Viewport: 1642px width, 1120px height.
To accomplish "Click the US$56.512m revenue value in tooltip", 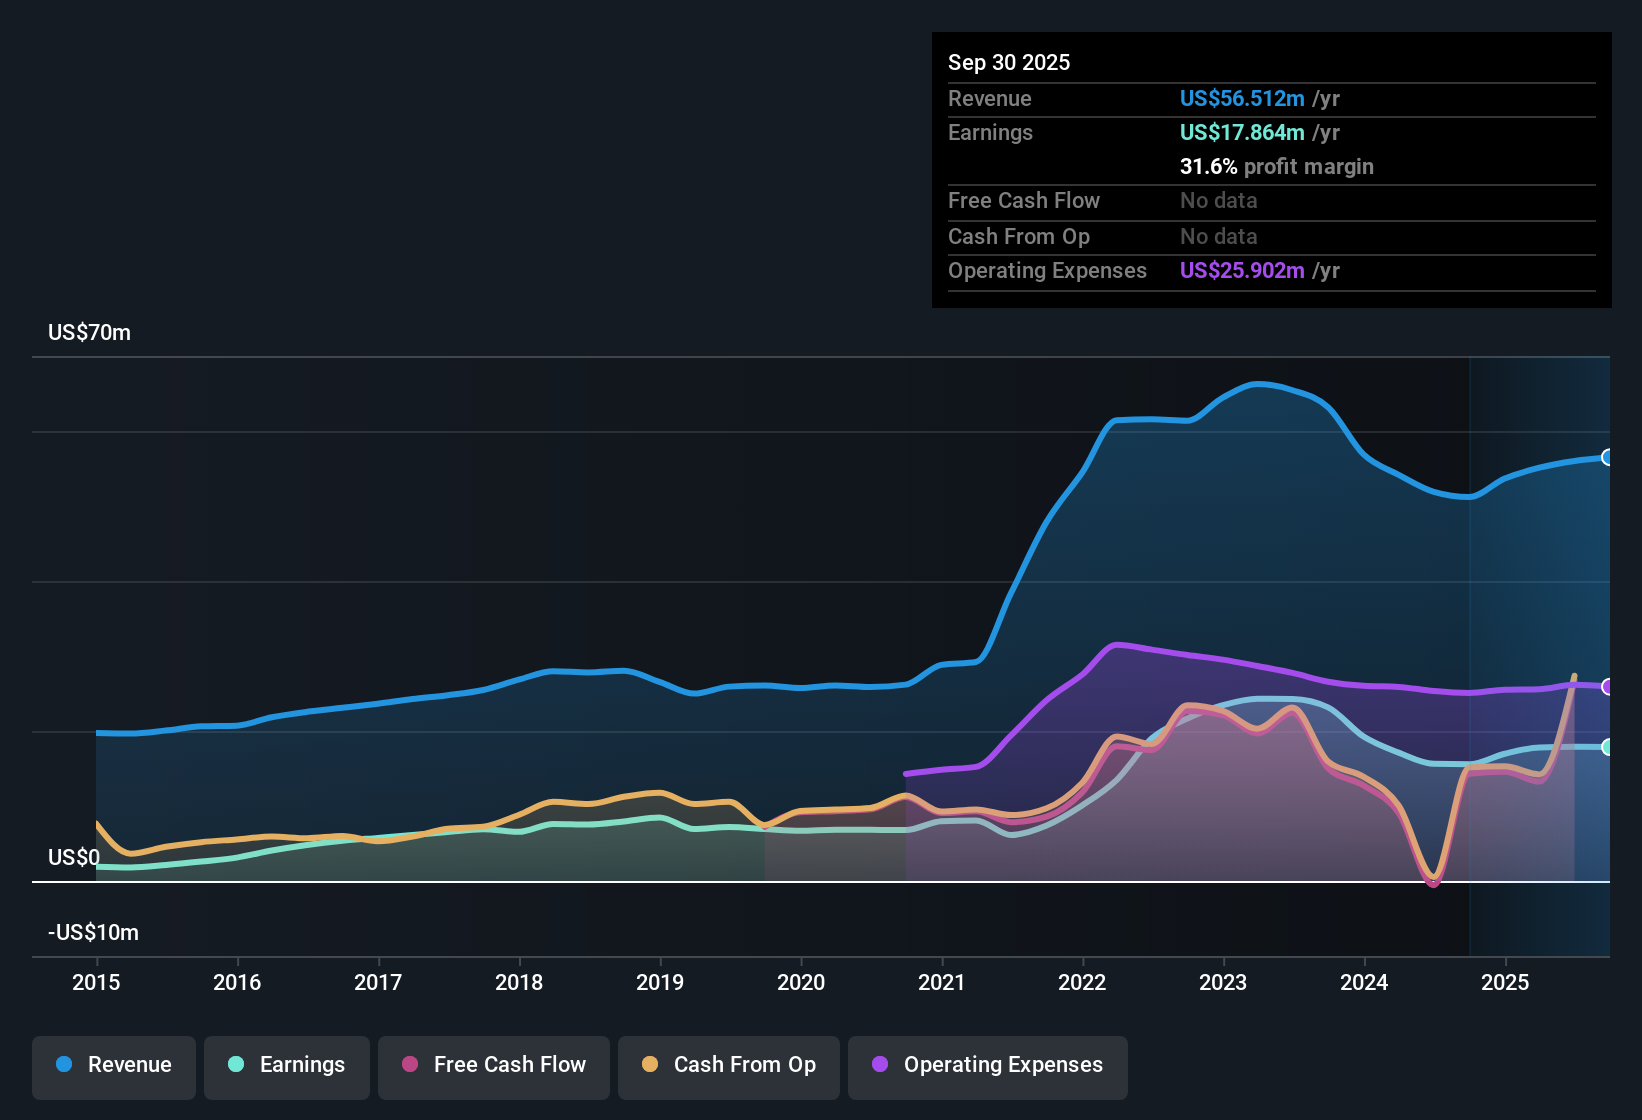I will tap(1242, 98).
